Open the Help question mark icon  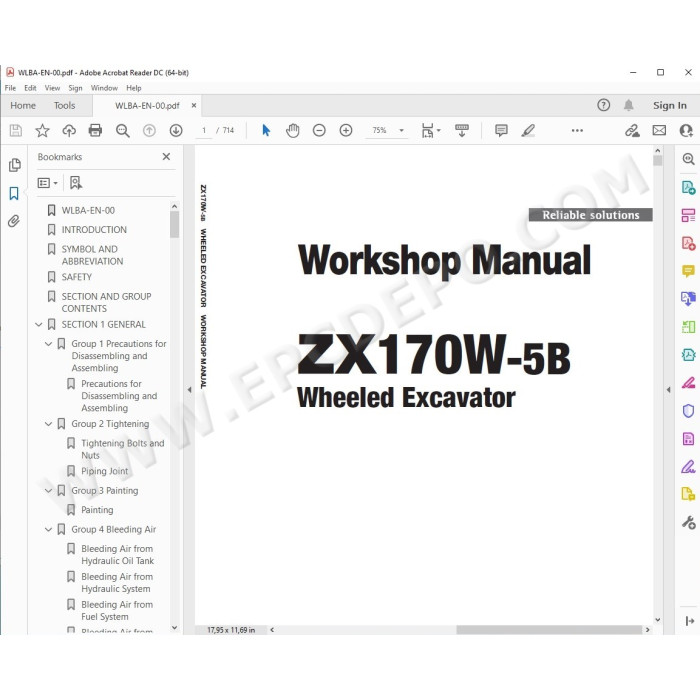(604, 105)
